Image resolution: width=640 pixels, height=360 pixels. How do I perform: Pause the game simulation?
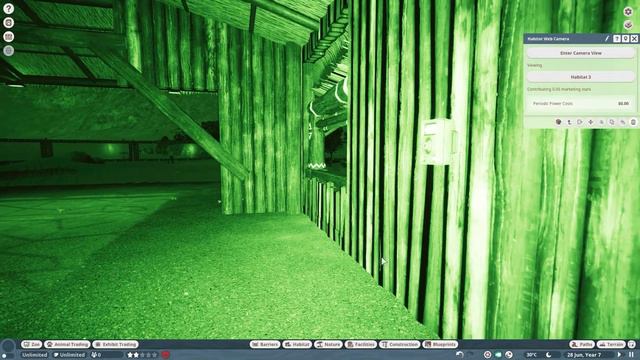pyautogui.click(x=631, y=355)
